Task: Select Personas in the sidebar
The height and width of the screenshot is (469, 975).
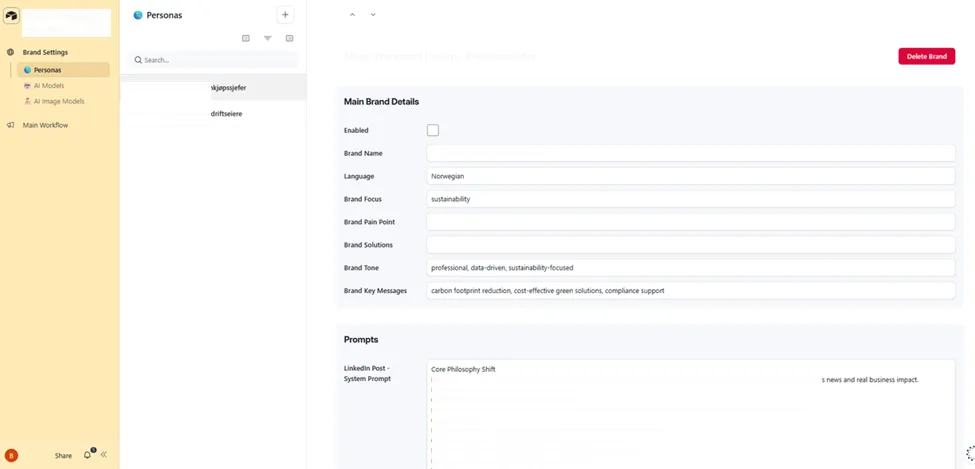Action: (63, 70)
